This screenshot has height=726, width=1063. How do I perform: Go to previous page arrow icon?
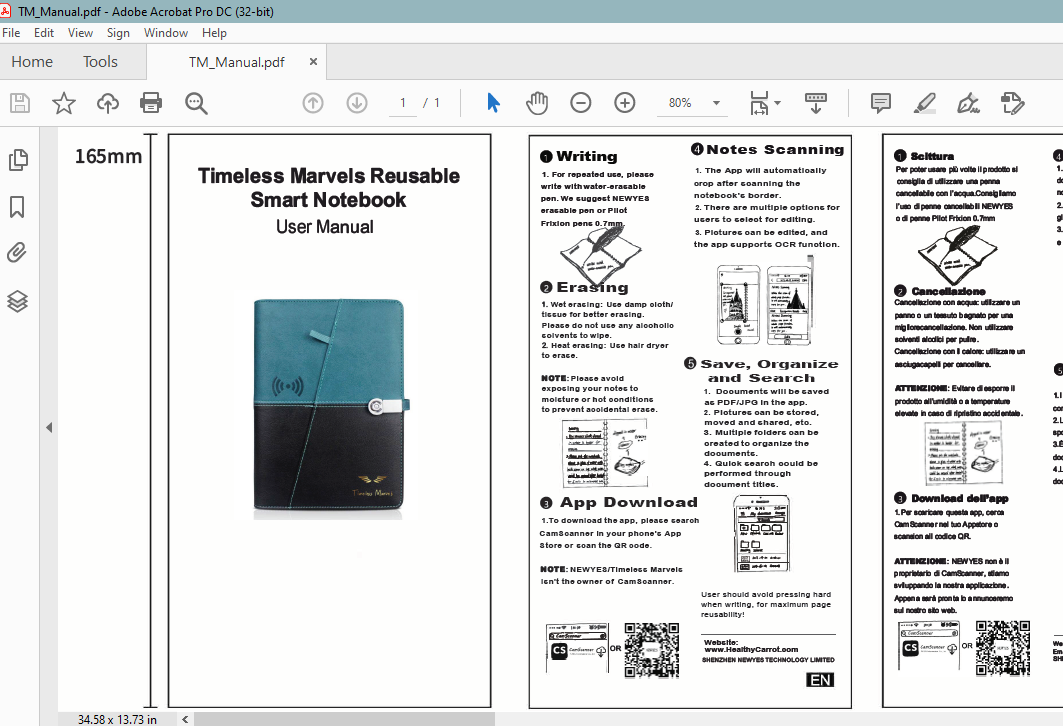pos(313,103)
